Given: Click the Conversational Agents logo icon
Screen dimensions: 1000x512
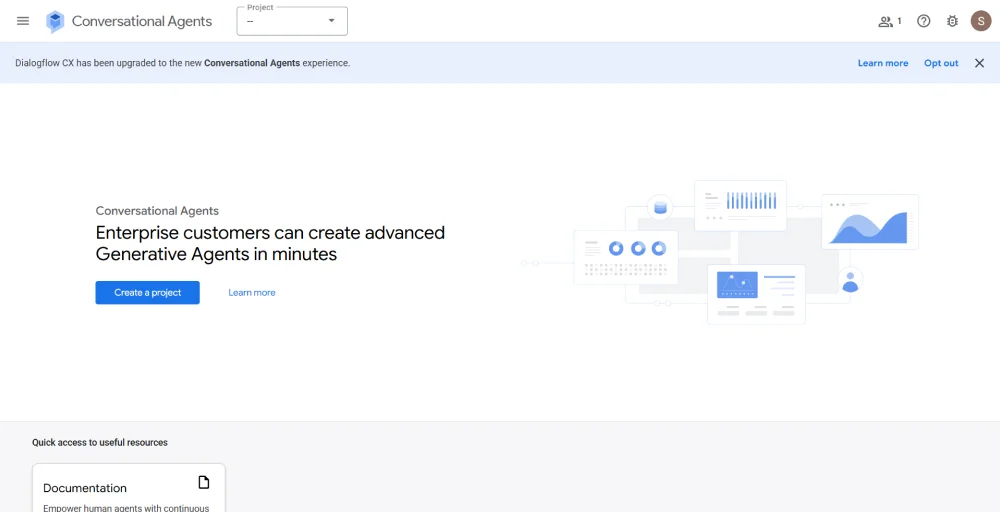Looking at the screenshot, I should pos(55,21).
